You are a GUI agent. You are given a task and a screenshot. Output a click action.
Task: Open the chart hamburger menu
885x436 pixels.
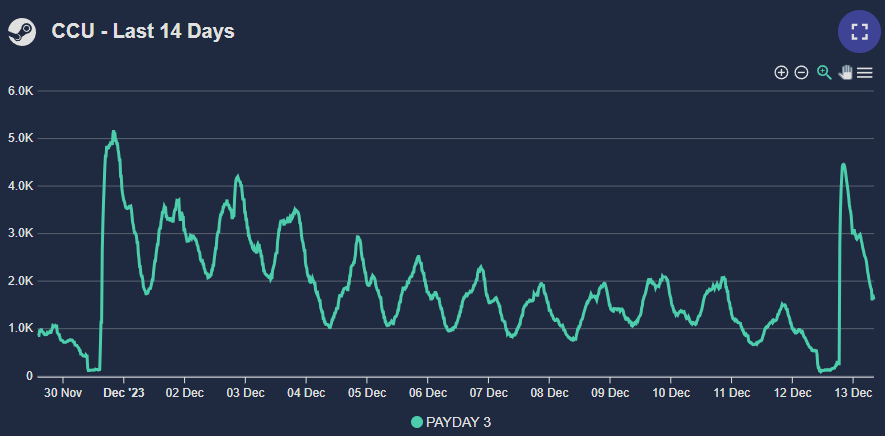pyautogui.click(x=865, y=73)
